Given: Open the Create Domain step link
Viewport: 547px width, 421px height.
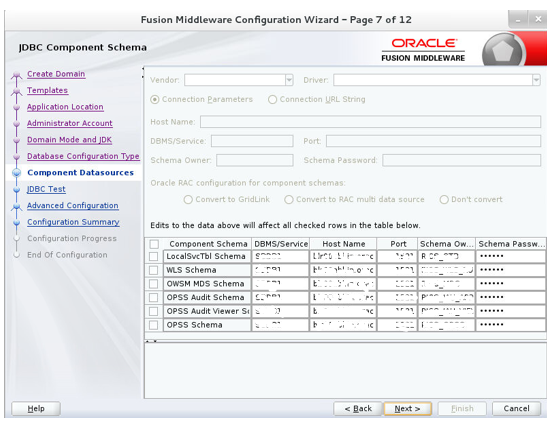Looking at the screenshot, I should 56,74.
